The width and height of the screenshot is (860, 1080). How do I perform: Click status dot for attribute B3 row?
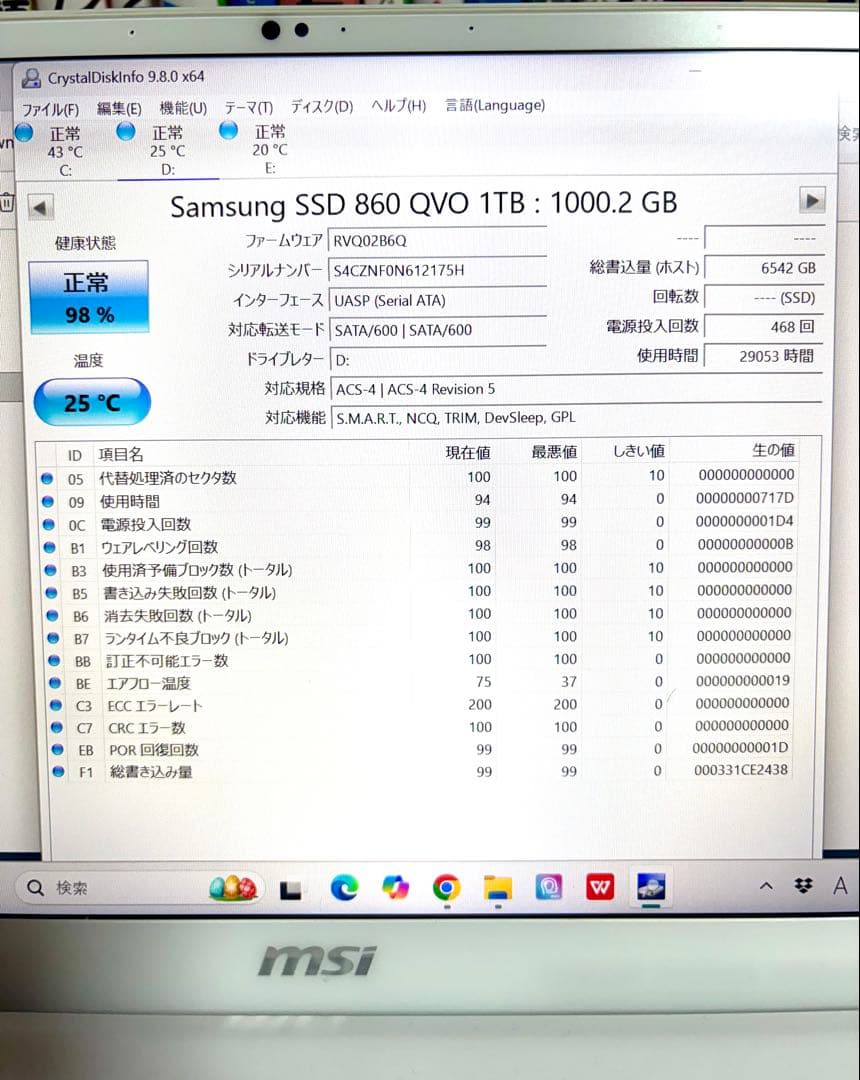click(50, 570)
